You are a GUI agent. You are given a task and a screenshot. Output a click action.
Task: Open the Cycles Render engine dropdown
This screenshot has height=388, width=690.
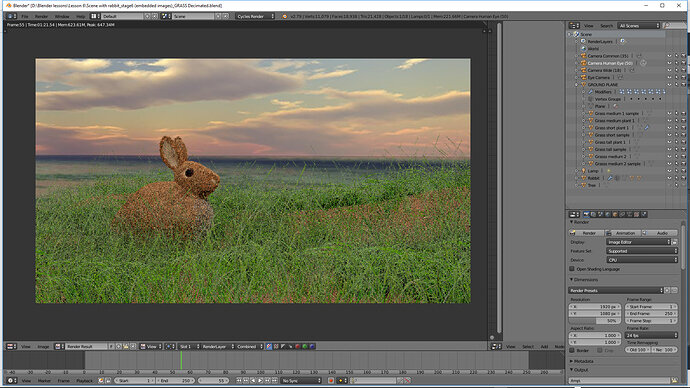[256, 16]
